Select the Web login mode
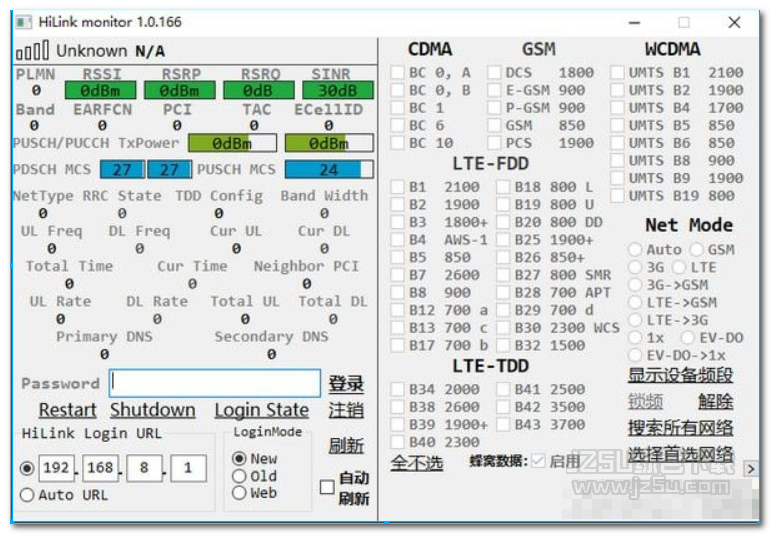Viewport: 771px width, 535px height. coord(239,493)
